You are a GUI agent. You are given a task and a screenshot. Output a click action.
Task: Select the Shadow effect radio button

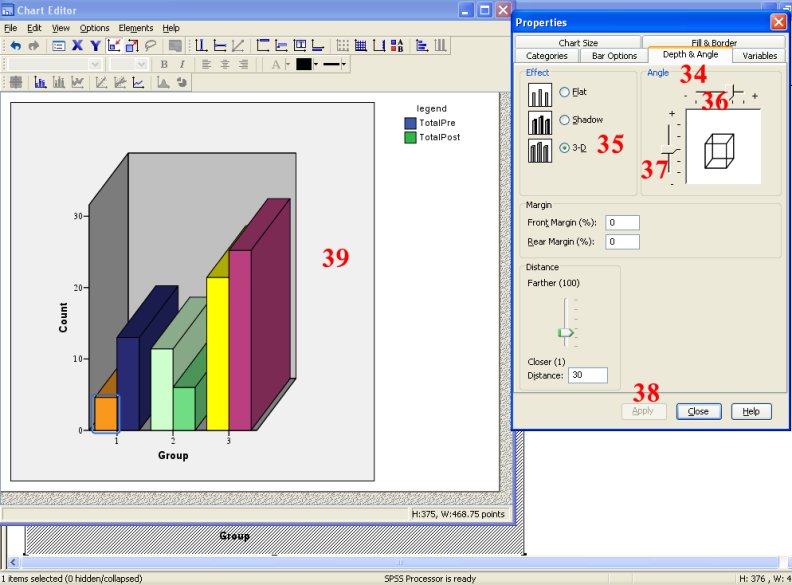pos(564,120)
